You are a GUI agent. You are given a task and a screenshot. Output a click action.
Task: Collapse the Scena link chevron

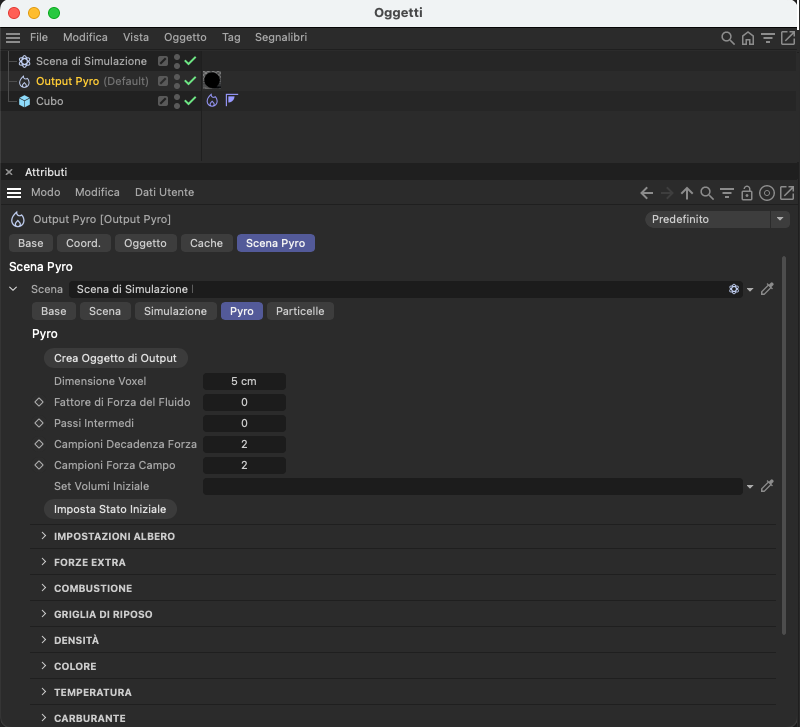click(13, 289)
